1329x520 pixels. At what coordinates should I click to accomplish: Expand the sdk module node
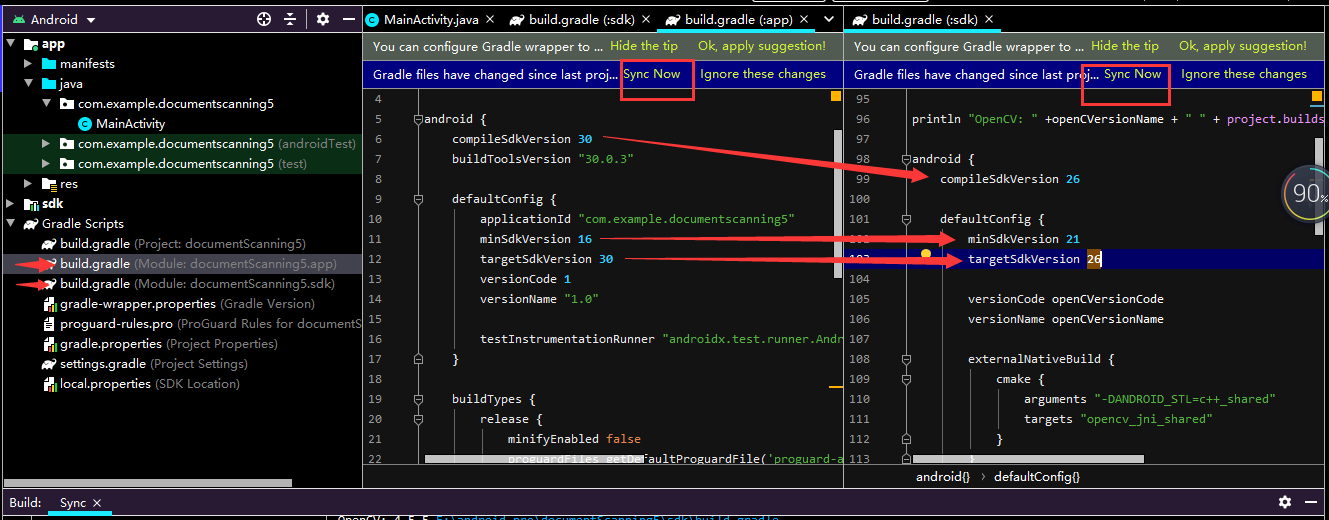click(11, 204)
